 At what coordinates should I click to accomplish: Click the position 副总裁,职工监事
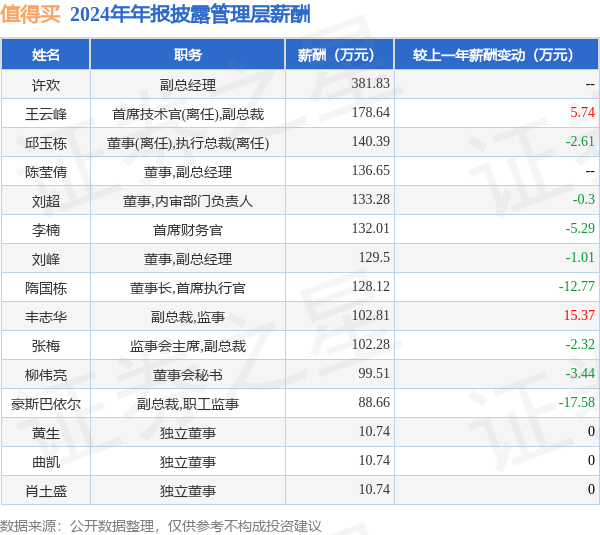point(188,404)
